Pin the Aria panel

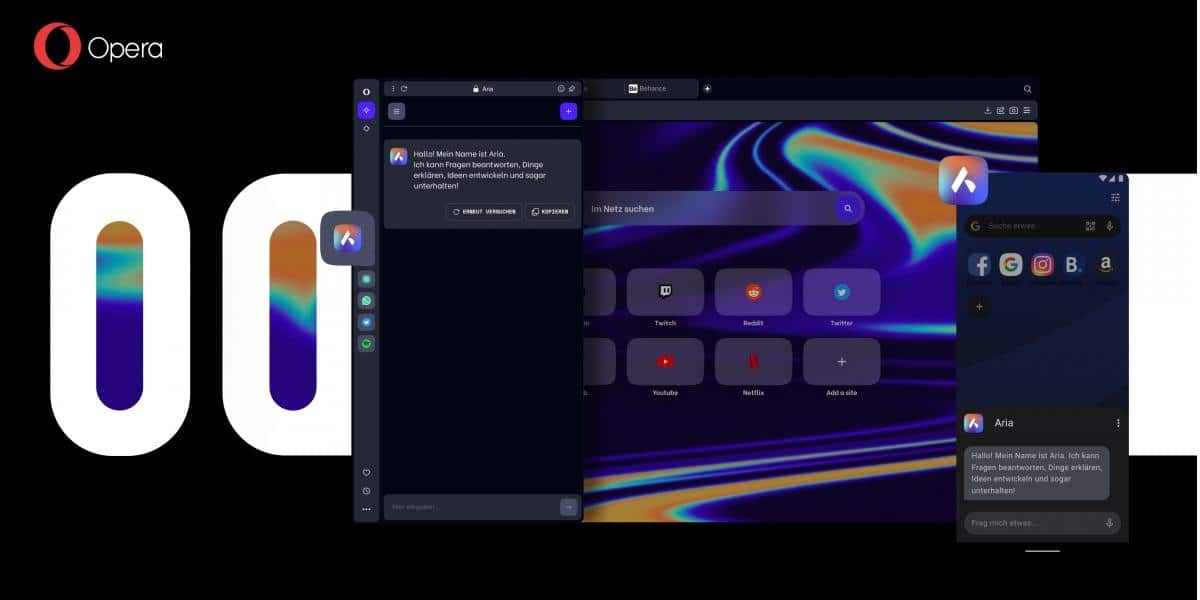572,89
